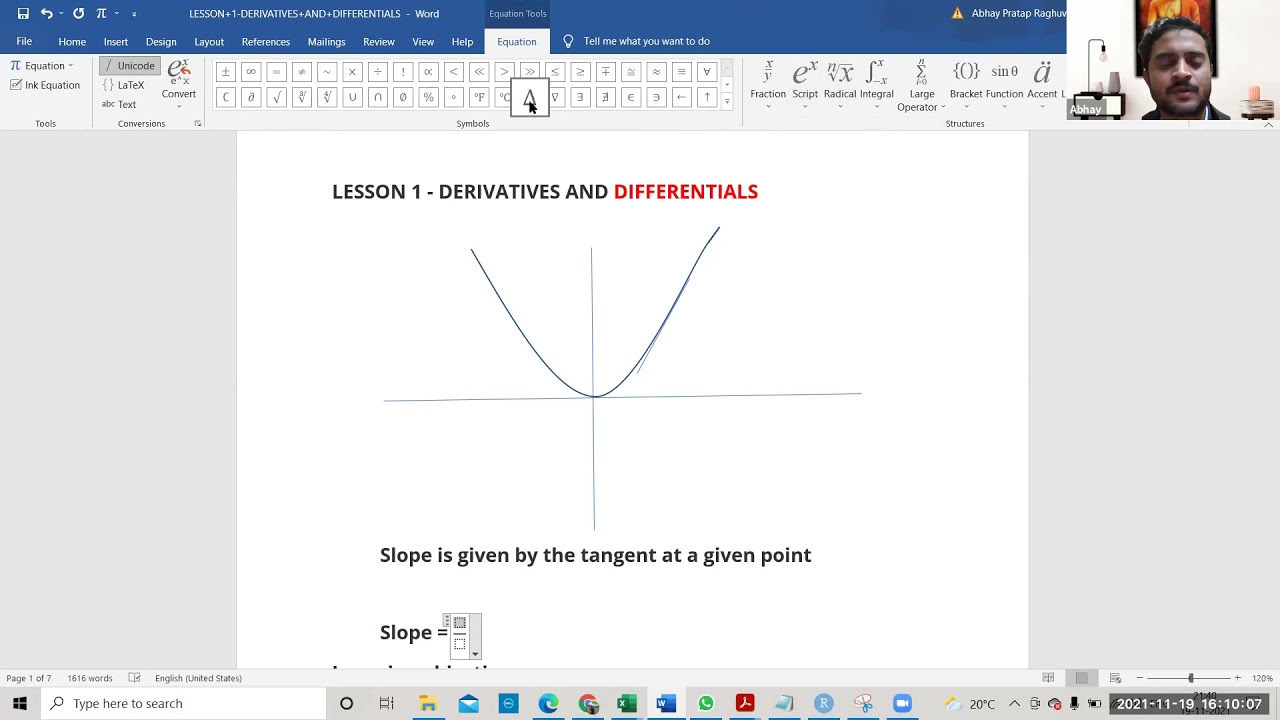
Task: Open the equation options arrow beside Slope
Action: [475, 653]
